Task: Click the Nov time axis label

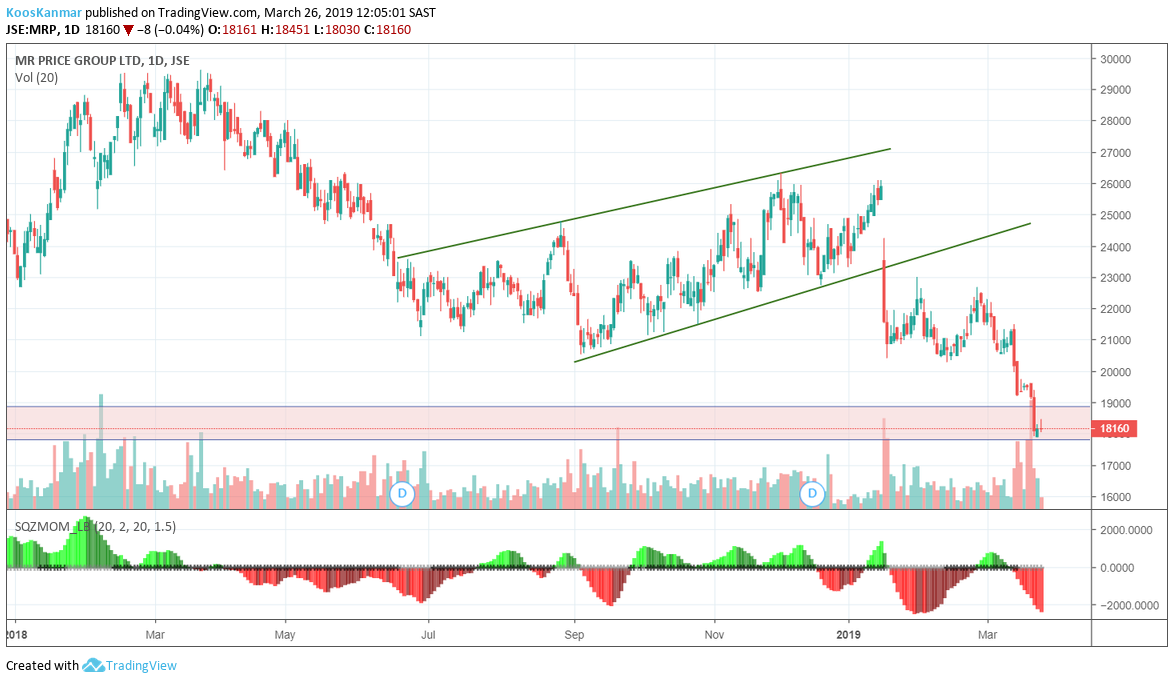Action: [714, 634]
